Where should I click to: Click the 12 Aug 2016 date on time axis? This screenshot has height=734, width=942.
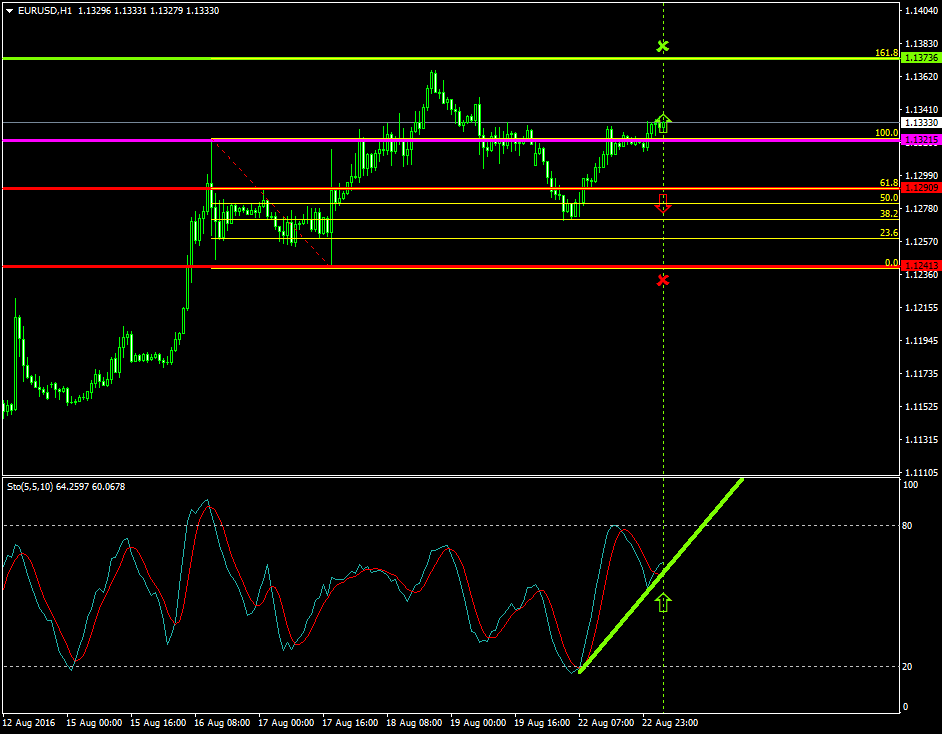click(x=27, y=722)
